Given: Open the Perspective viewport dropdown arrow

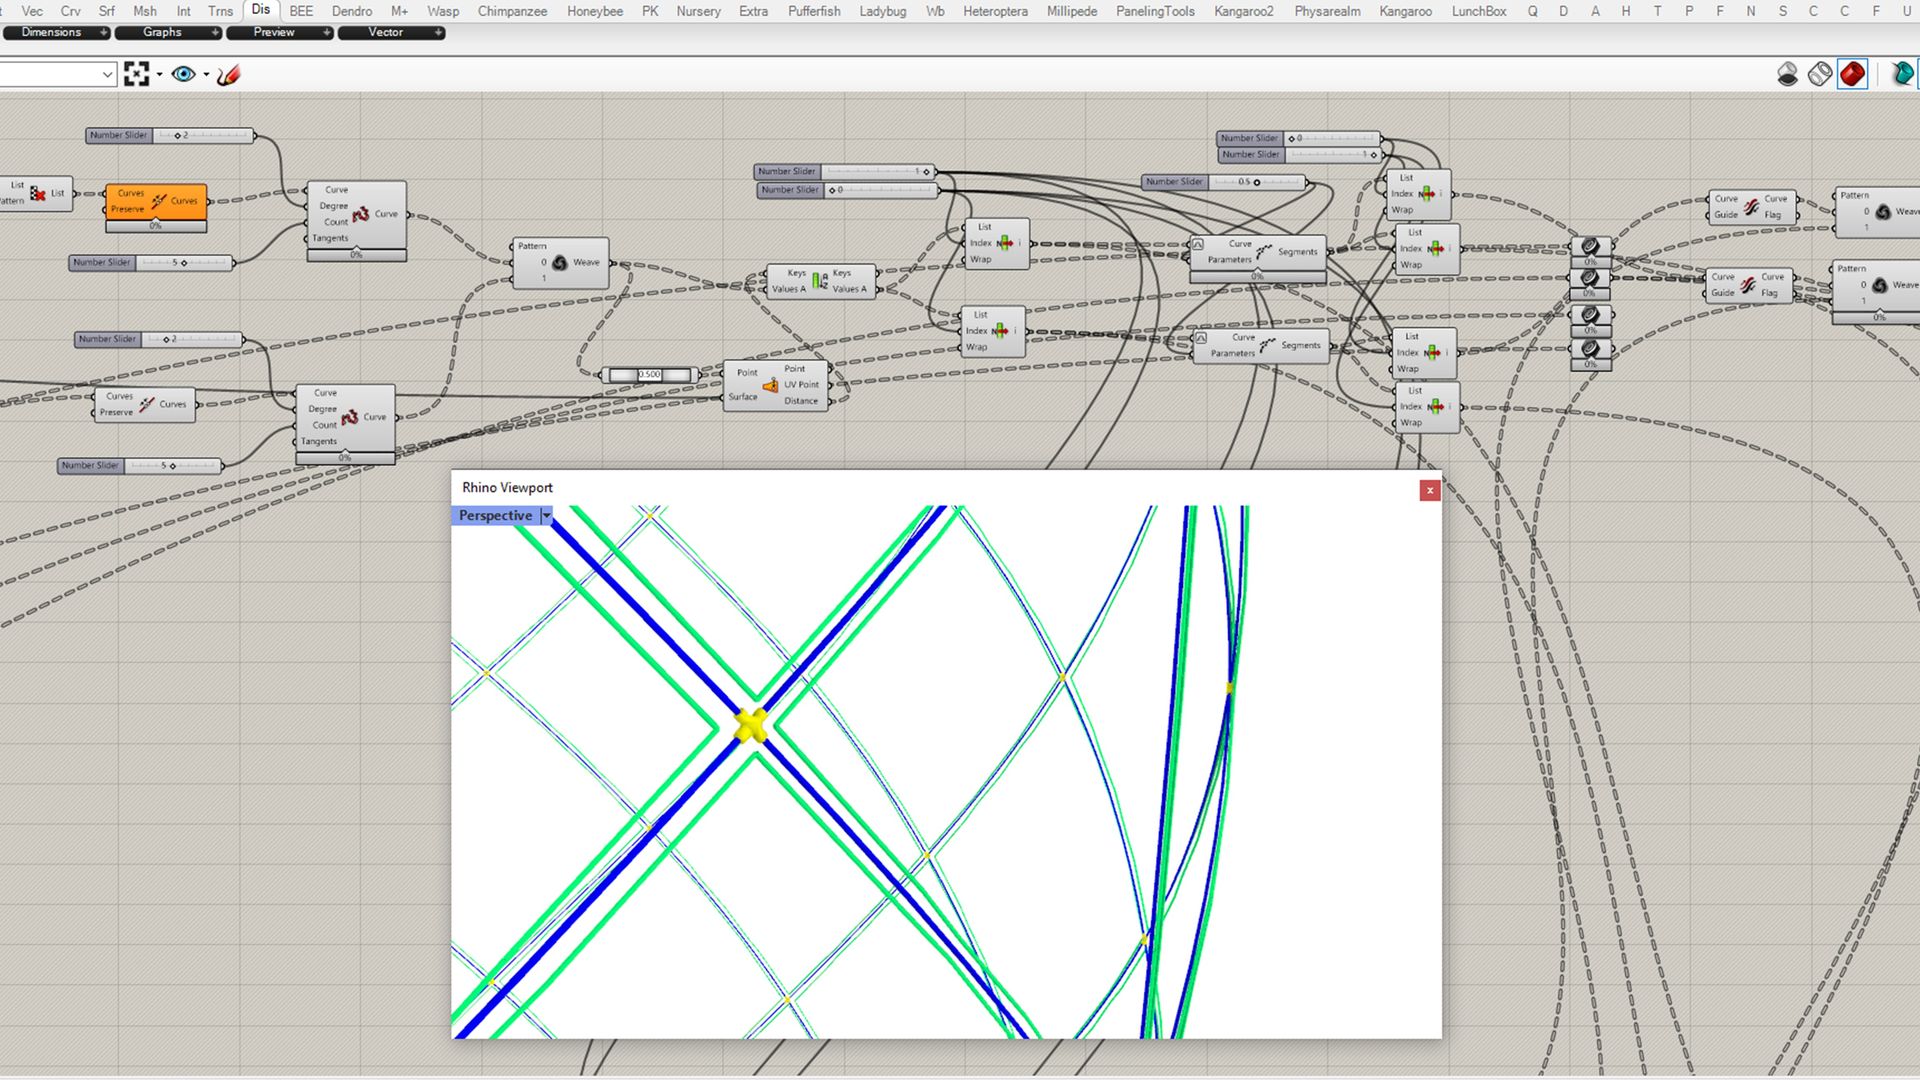Looking at the screenshot, I should (x=546, y=516).
